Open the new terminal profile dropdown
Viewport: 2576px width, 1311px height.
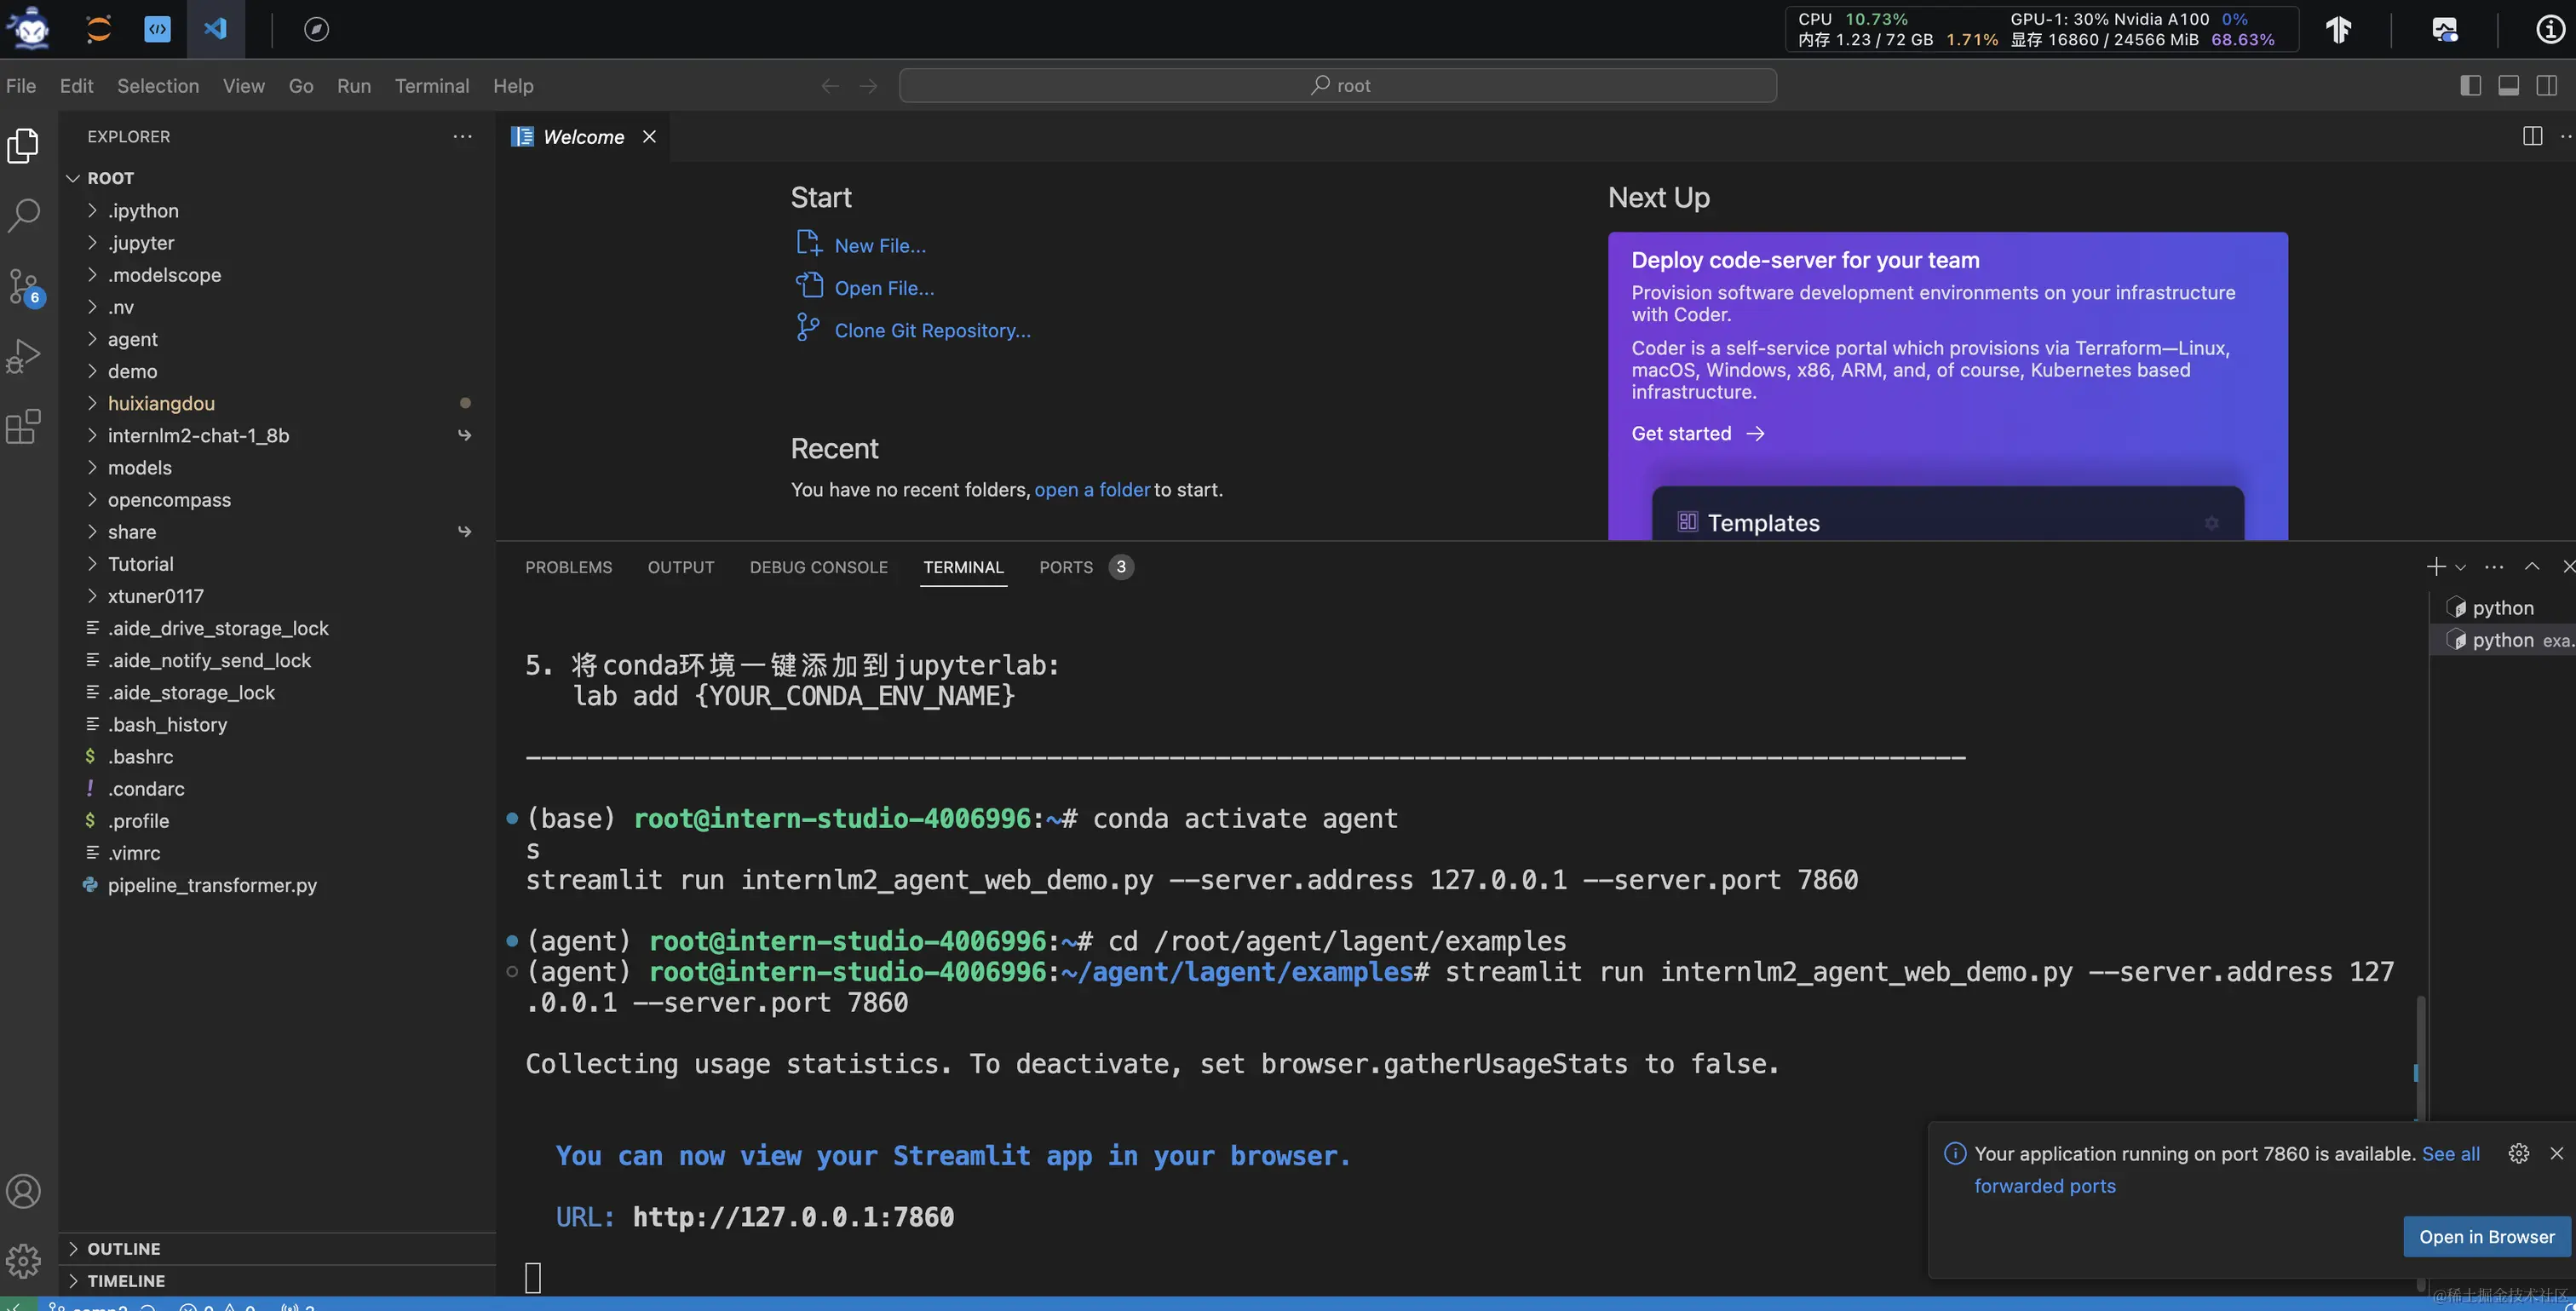coord(2460,567)
